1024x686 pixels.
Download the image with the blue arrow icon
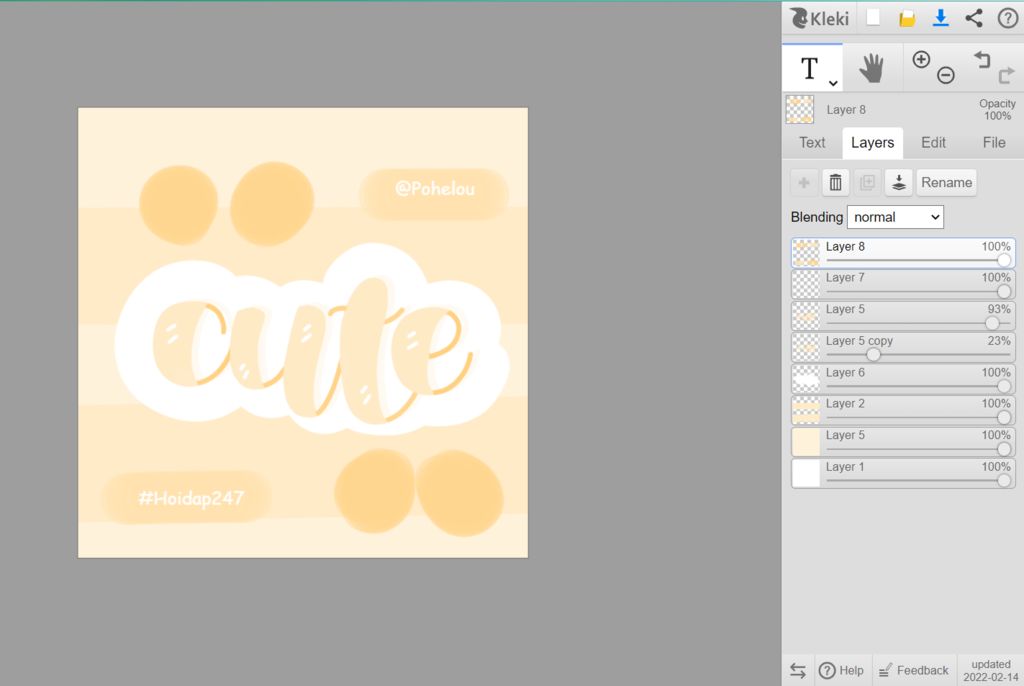940,18
